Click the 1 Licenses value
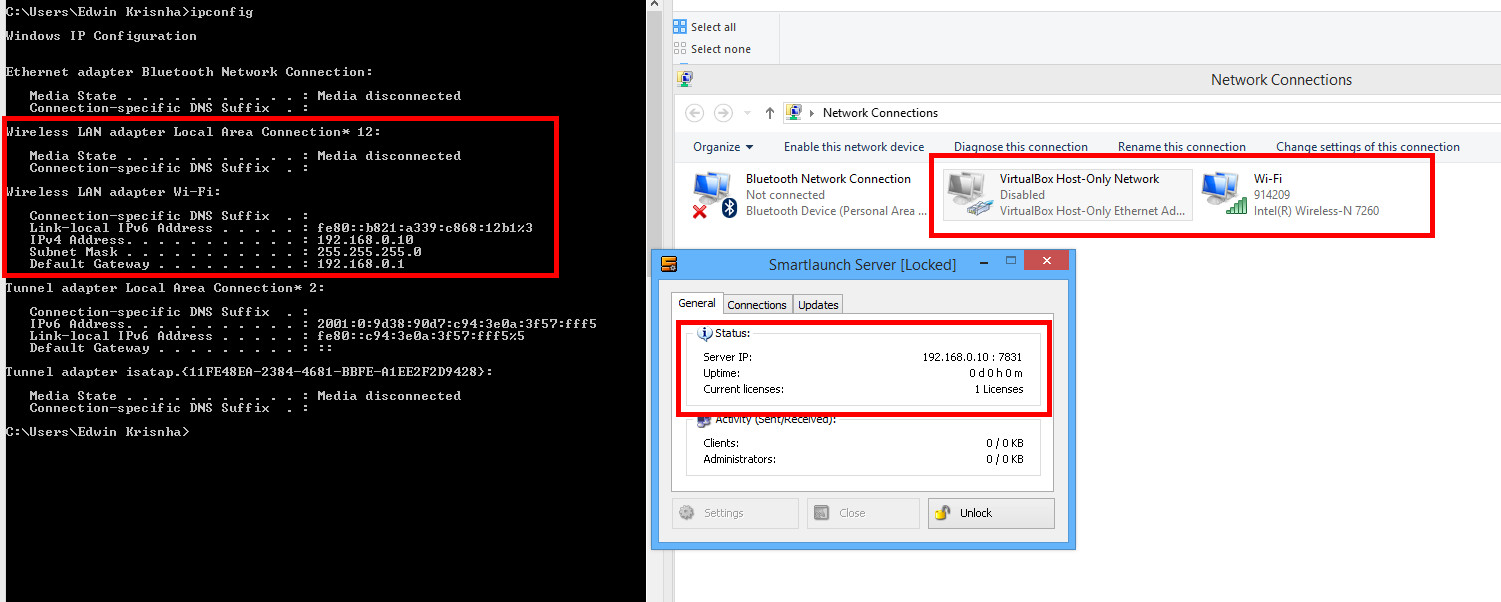 (x=999, y=389)
